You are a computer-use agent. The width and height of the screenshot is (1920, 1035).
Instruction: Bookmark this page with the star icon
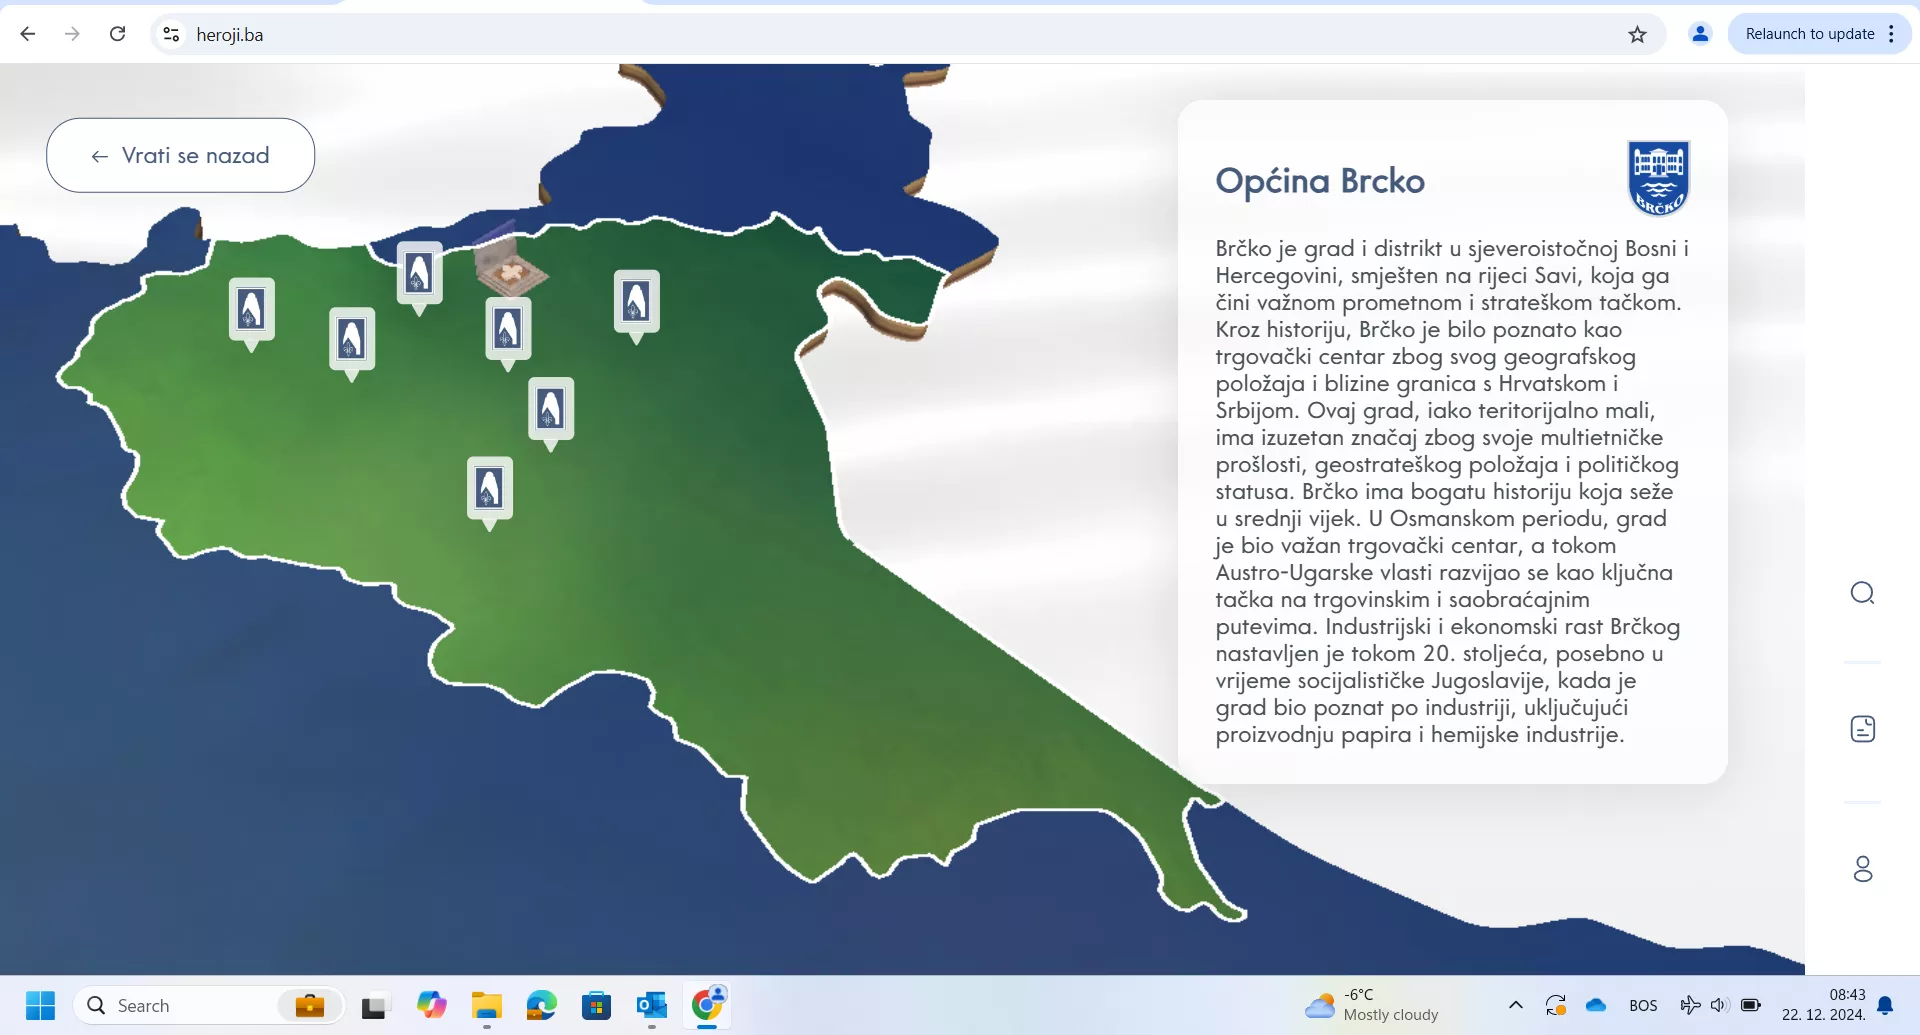tap(1637, 35)
